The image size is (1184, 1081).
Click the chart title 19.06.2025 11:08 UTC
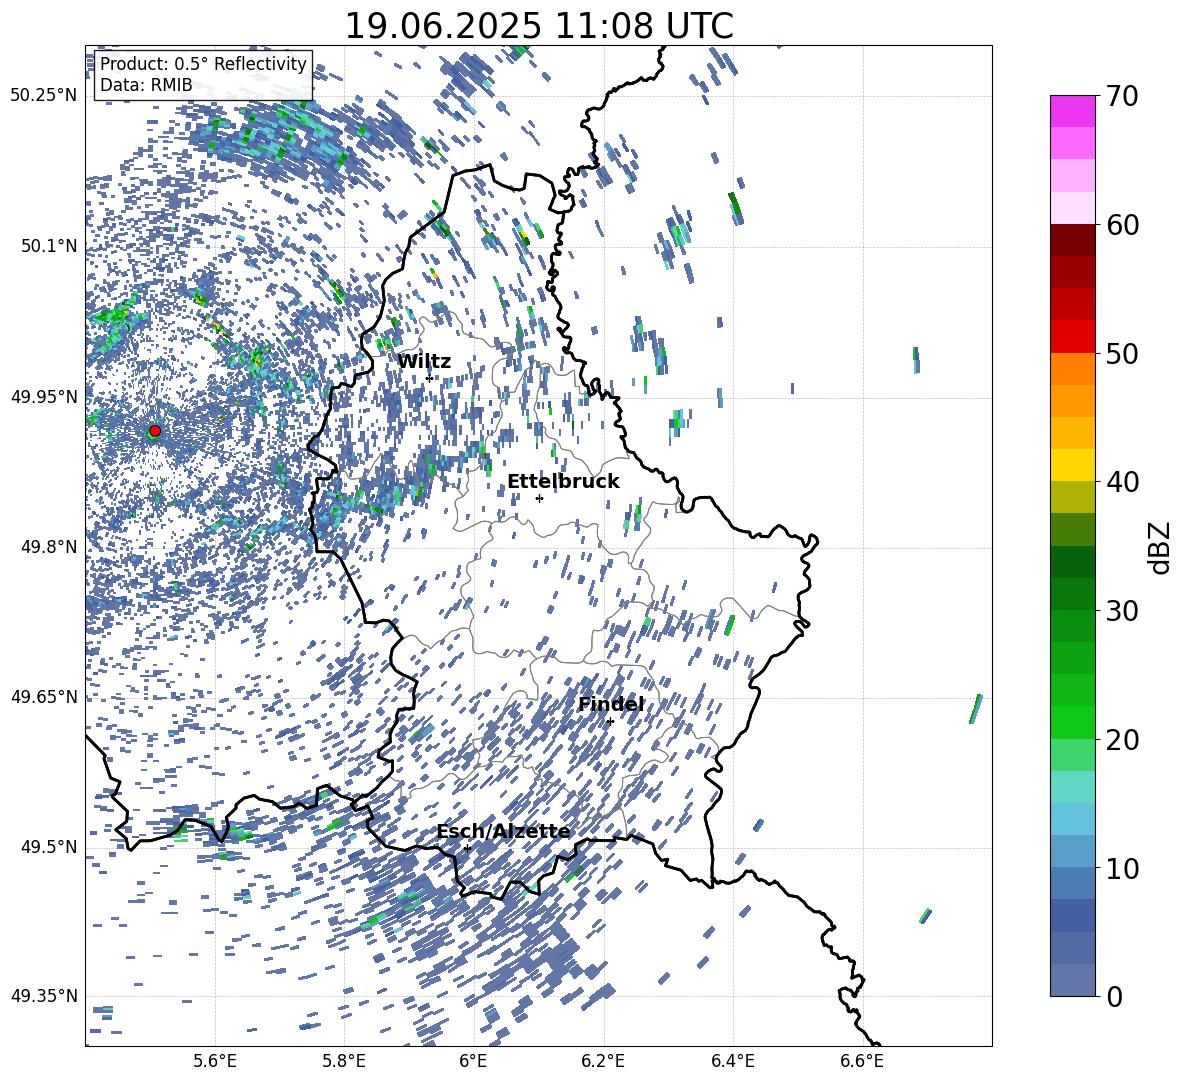539,26
